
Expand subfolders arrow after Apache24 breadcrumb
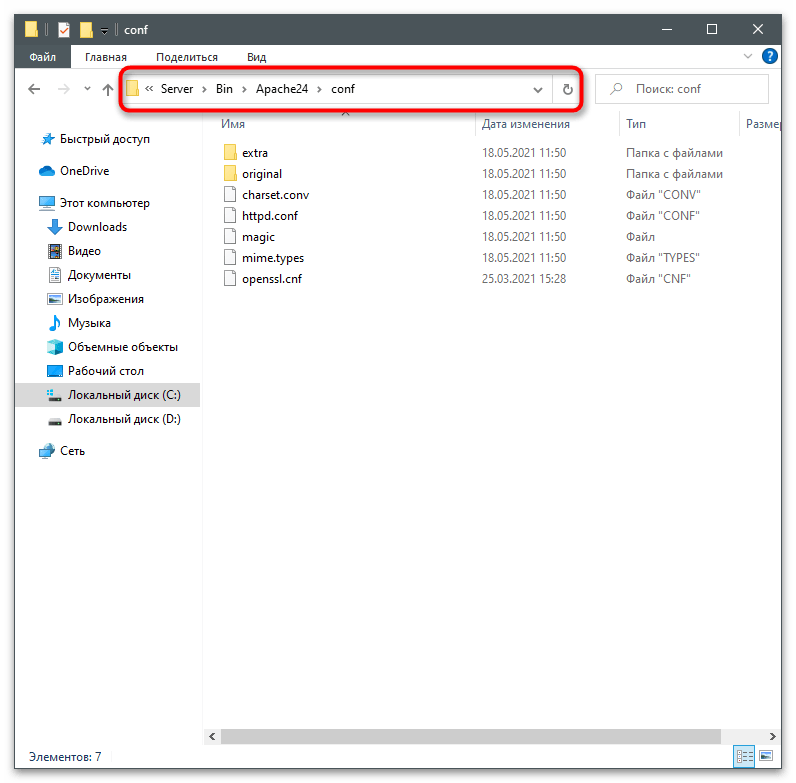[x=319, y=90]
